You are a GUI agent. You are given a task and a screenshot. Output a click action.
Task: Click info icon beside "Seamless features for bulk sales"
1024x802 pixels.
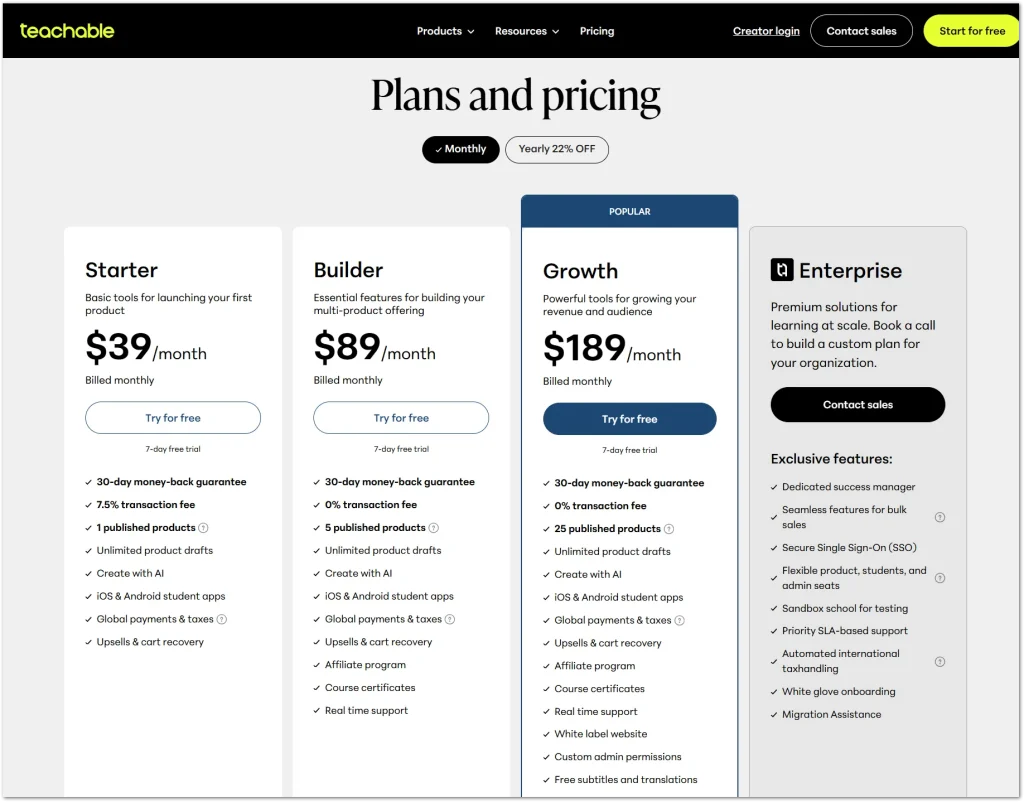[x=940, y=518]
